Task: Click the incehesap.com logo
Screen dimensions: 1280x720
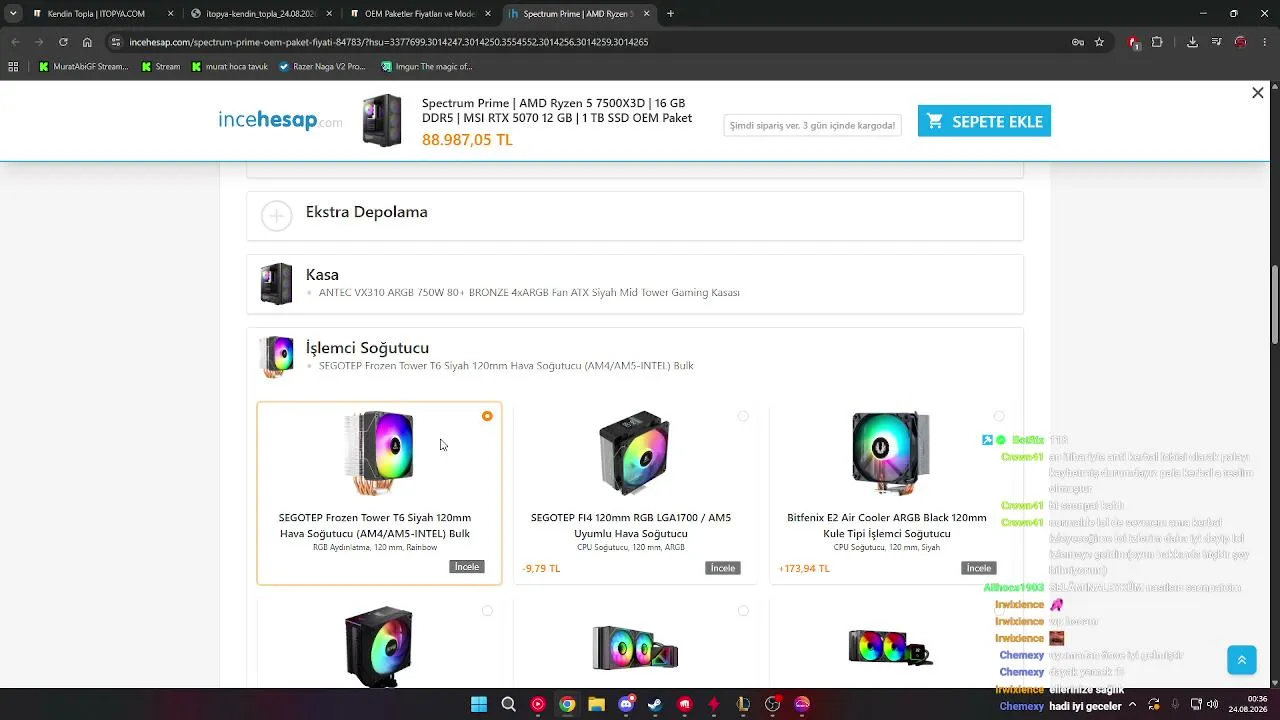Action: click(280, 121)
